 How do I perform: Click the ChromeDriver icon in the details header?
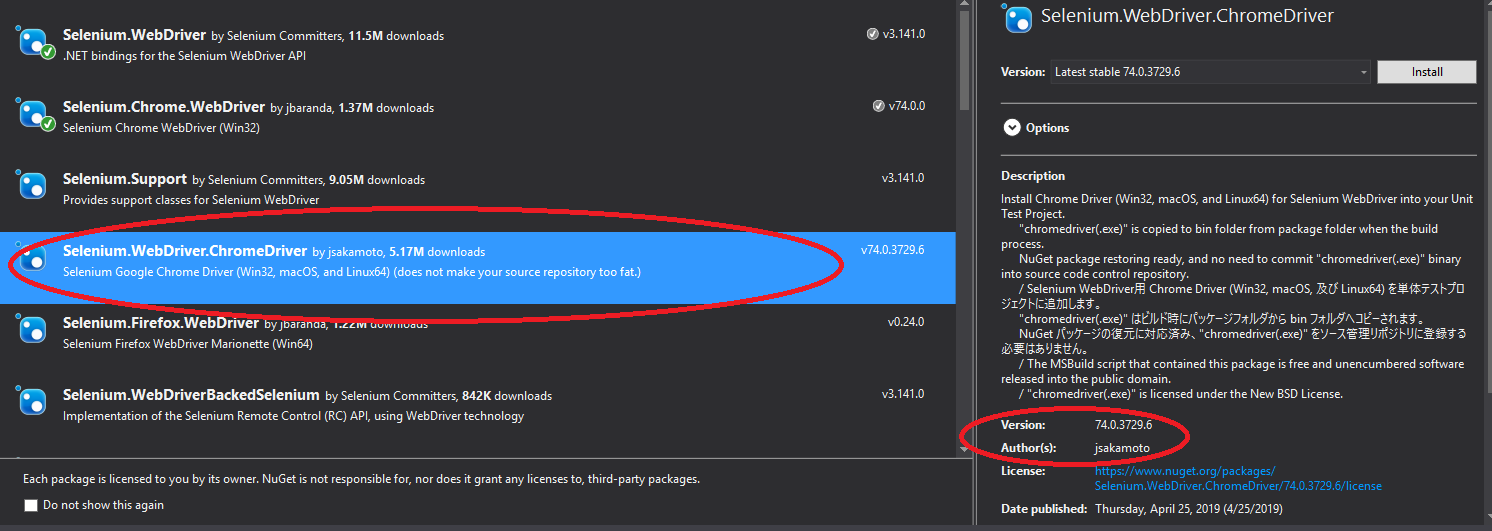tap(1018, 18)
